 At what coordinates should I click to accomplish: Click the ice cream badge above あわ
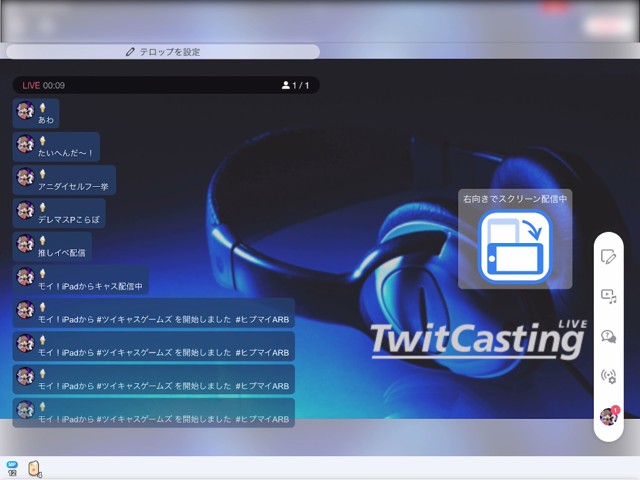click(x=42, y=108)
